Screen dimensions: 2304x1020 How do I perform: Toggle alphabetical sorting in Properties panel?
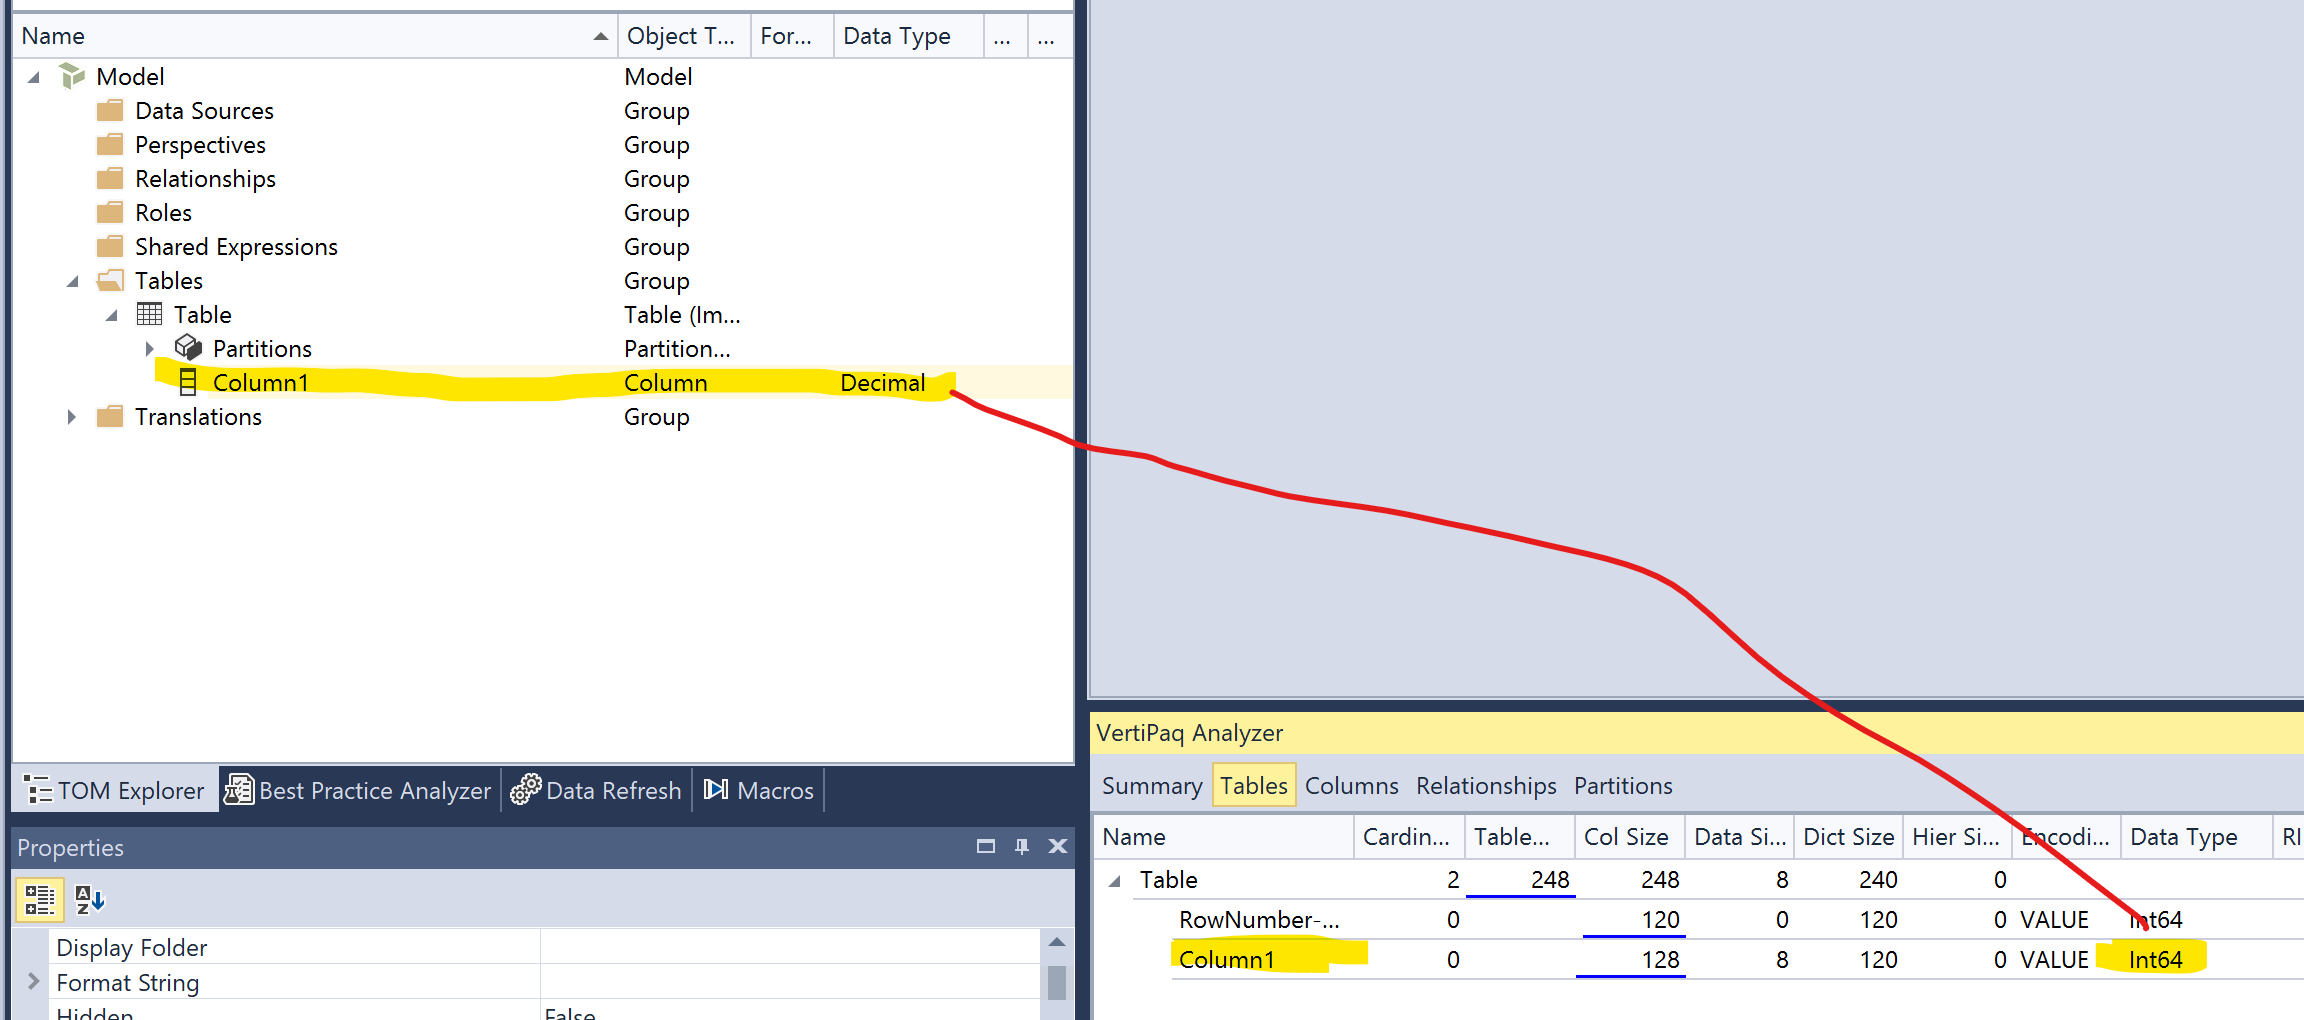point(88,898)
